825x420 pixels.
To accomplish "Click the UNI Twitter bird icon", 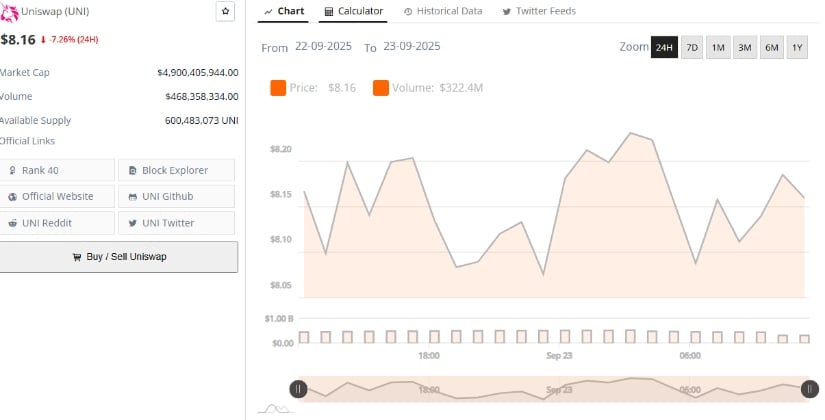I will click(x=133, y=223).
